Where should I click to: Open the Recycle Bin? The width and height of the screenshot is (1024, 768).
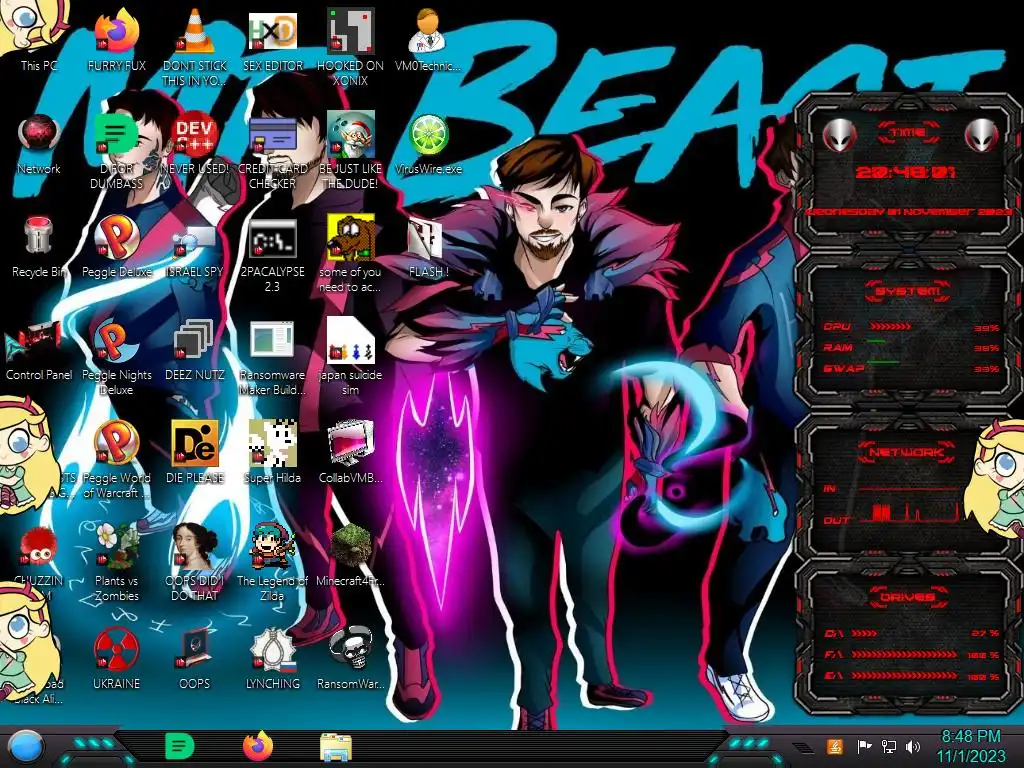tap(39, 247)
